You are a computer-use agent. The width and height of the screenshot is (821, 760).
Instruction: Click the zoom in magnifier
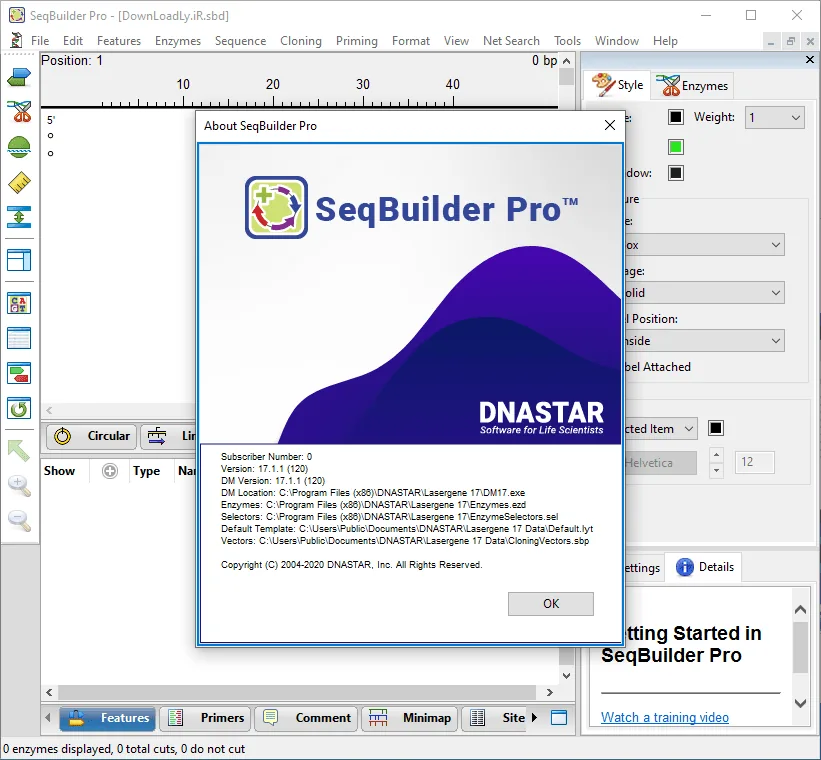point(19,486)
